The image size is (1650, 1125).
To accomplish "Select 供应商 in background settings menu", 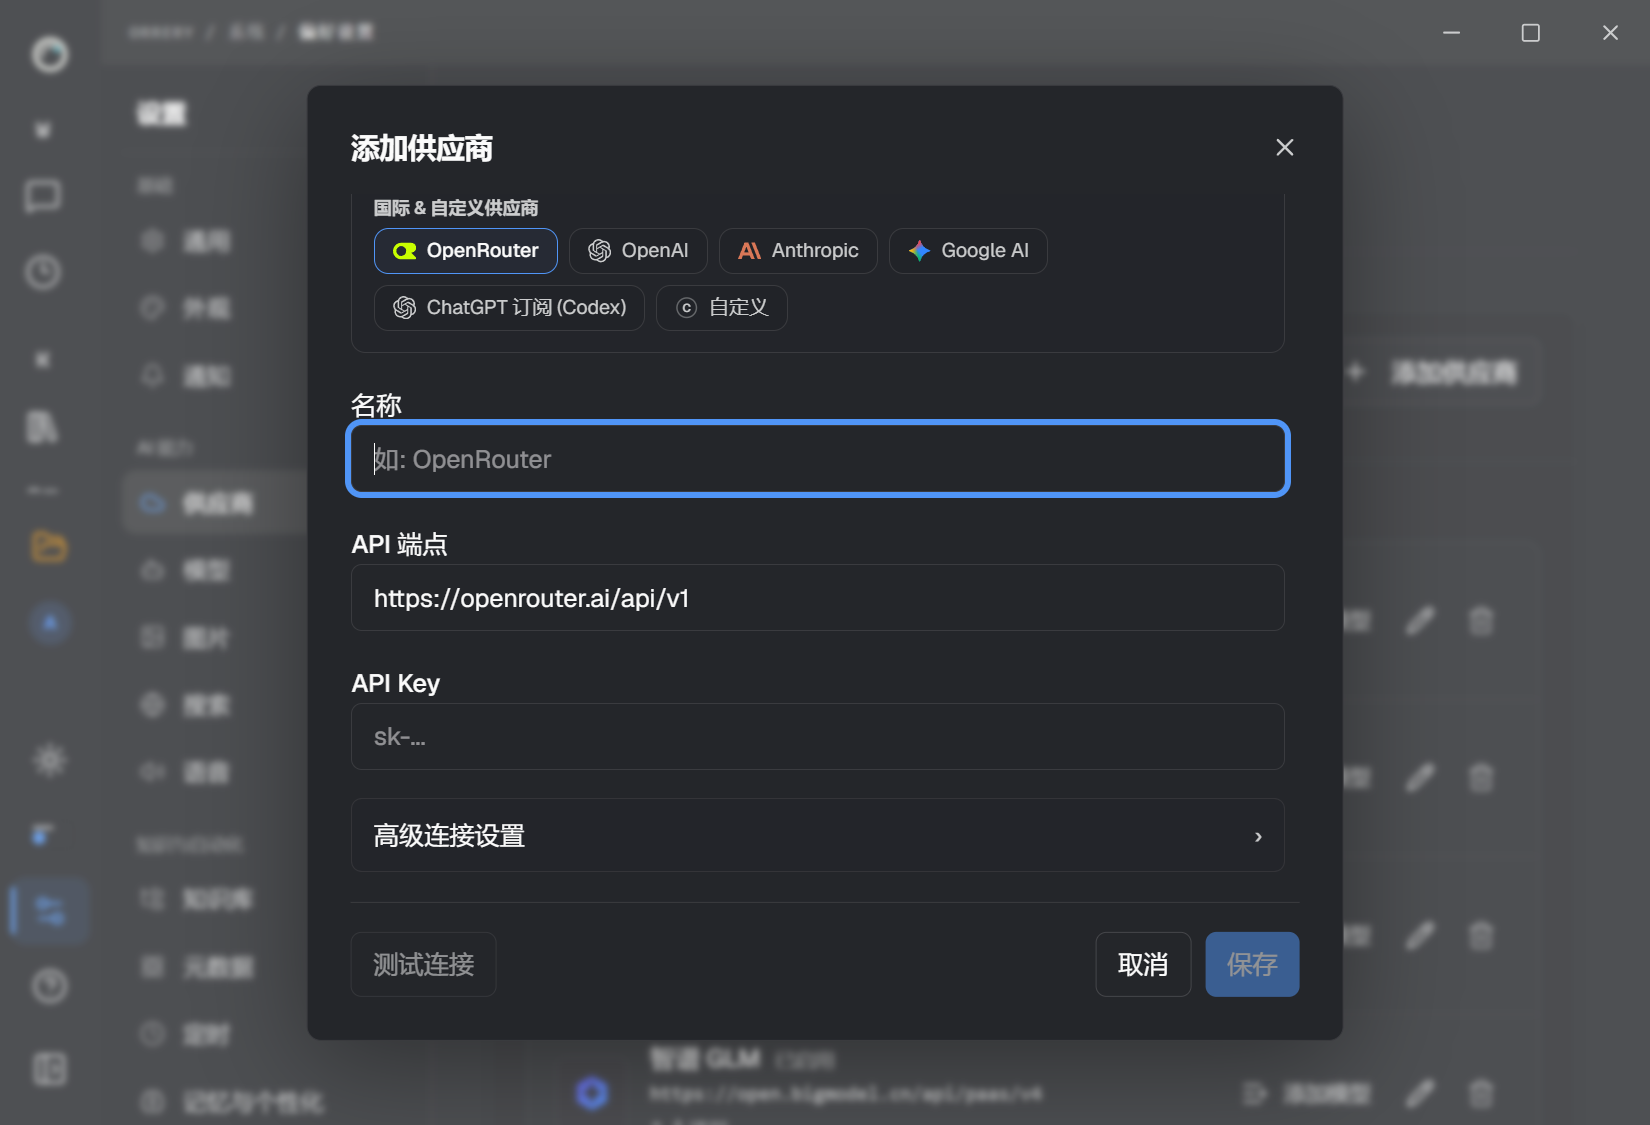I will (x=215, y=503).
